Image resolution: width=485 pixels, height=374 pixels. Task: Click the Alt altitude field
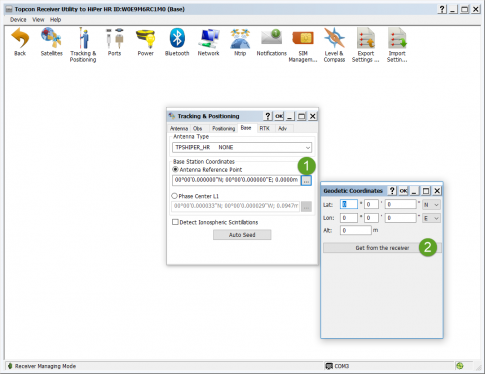(356, 230)
